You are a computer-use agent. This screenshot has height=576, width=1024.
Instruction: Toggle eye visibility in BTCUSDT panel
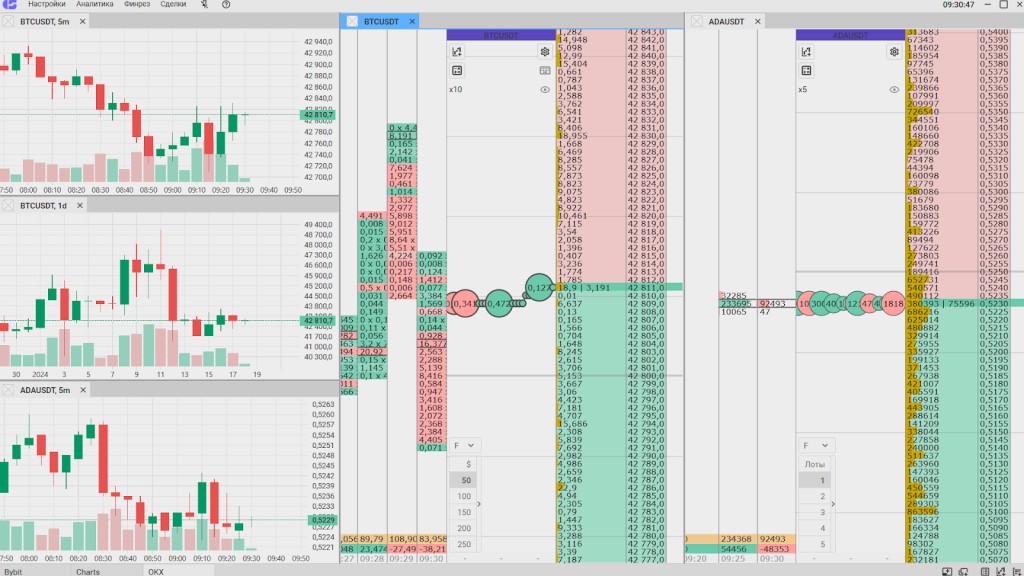pyautogui.click(x=545, y=89)
